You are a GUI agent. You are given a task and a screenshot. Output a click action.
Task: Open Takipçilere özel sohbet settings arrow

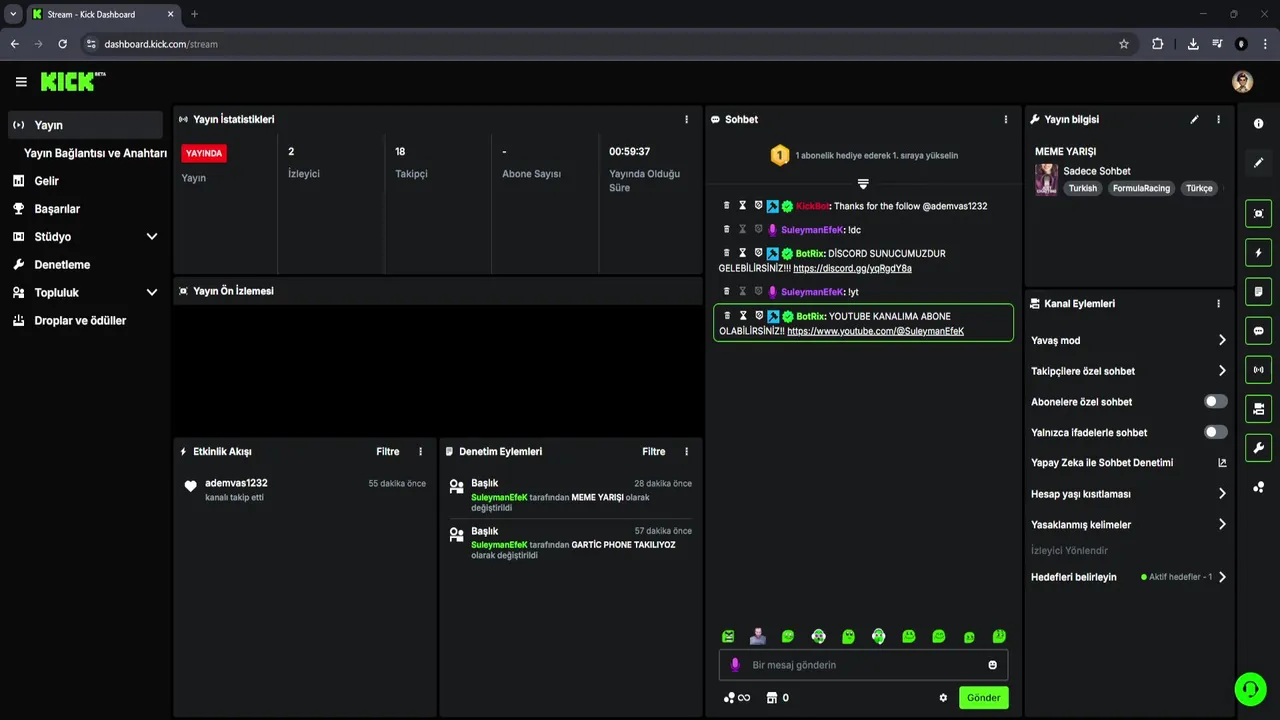1221,371
